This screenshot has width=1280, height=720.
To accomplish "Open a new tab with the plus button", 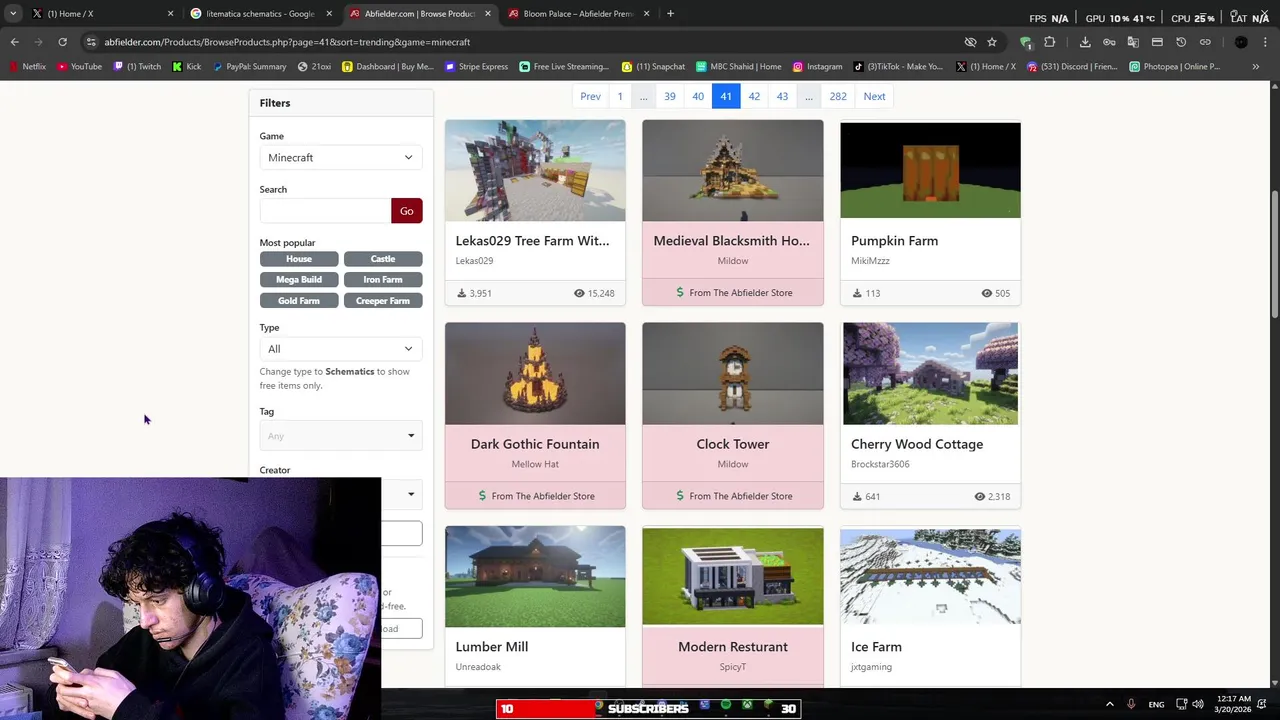I will 670,14.
